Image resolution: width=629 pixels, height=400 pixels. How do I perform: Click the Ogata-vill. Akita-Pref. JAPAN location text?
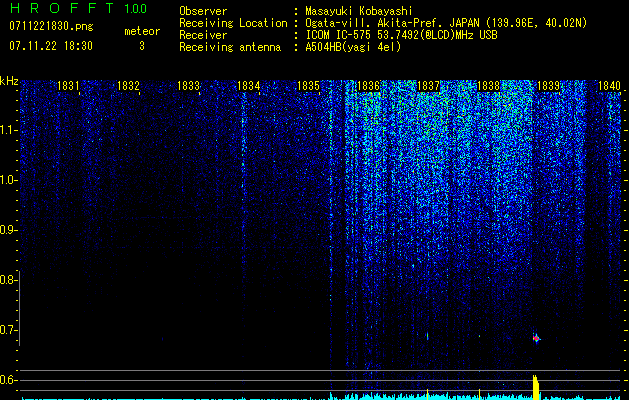[x=446, y=23]
